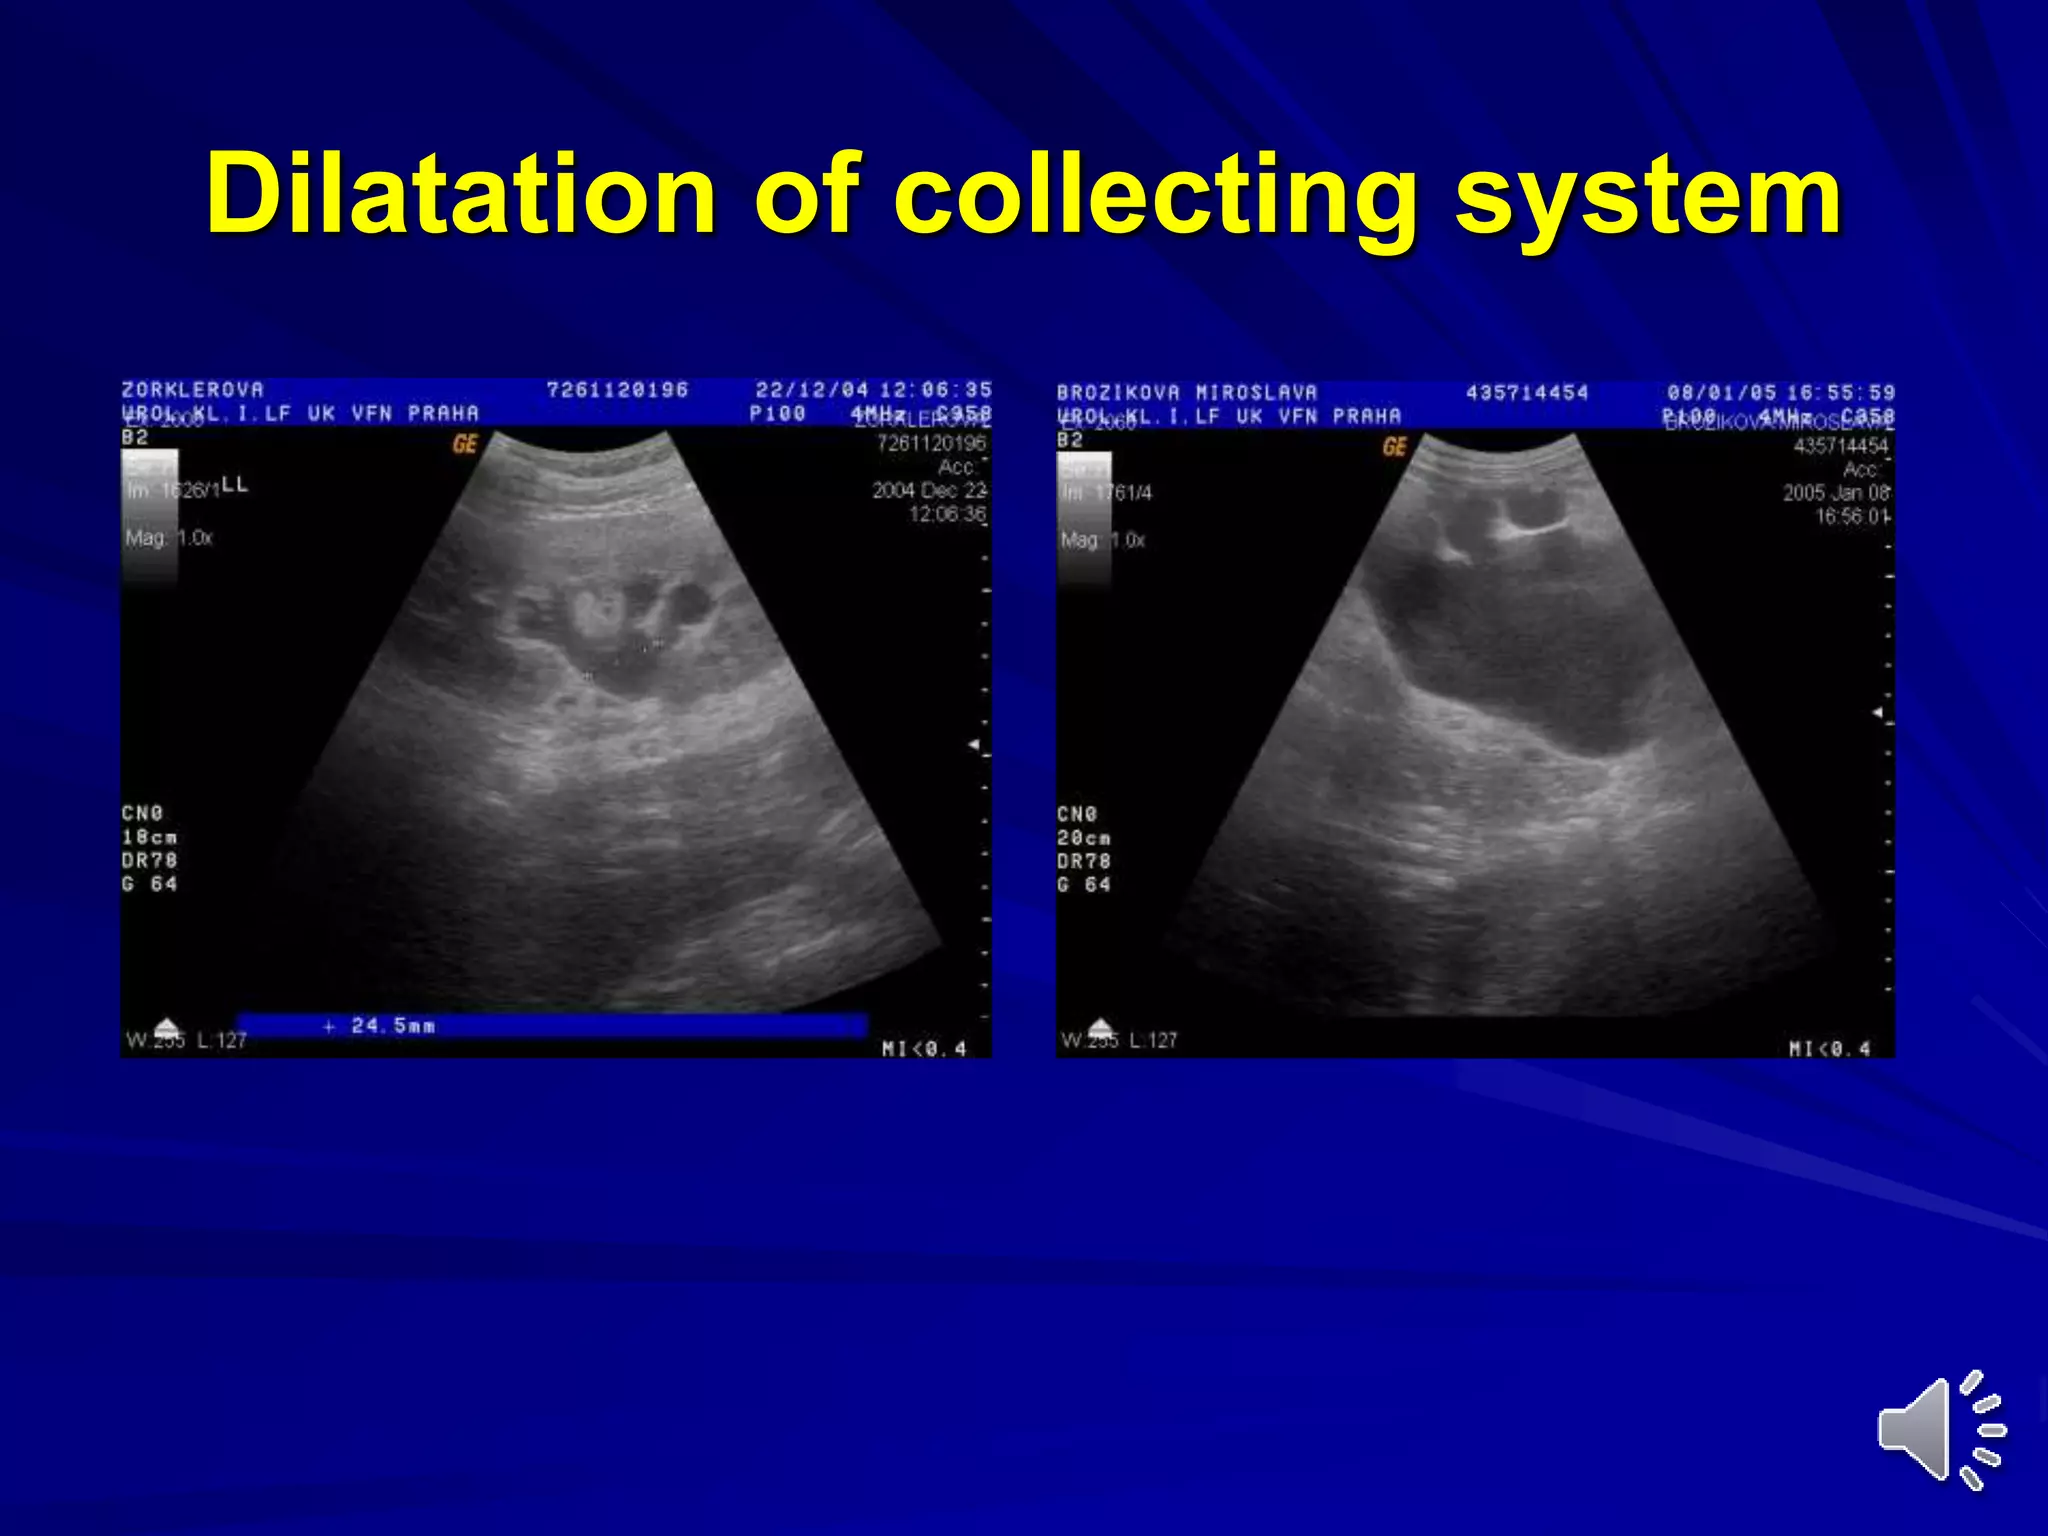Click the '20cm' depth label
The width and height of the screenshot is (2048, 1536).
tap(1084, 838)
